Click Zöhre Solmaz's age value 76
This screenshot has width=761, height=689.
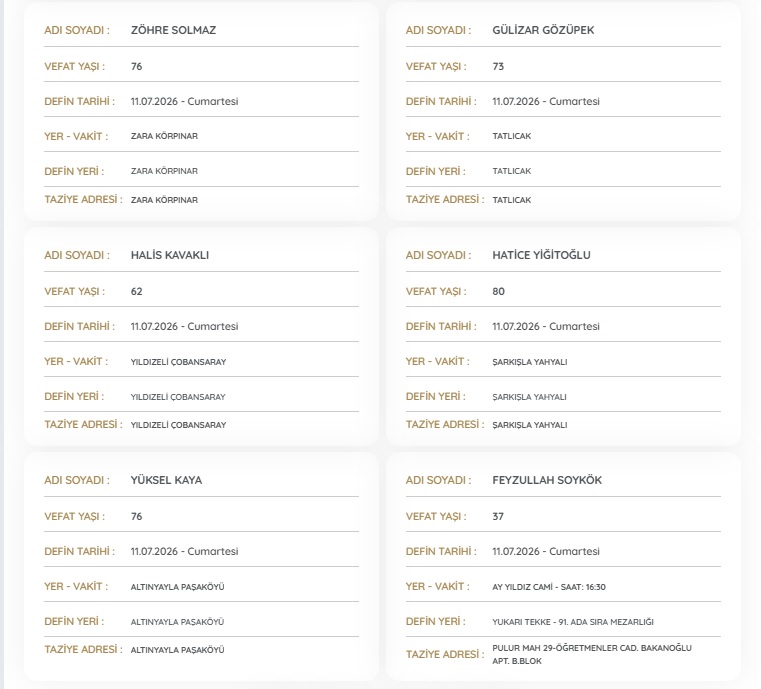coord(136,66)
